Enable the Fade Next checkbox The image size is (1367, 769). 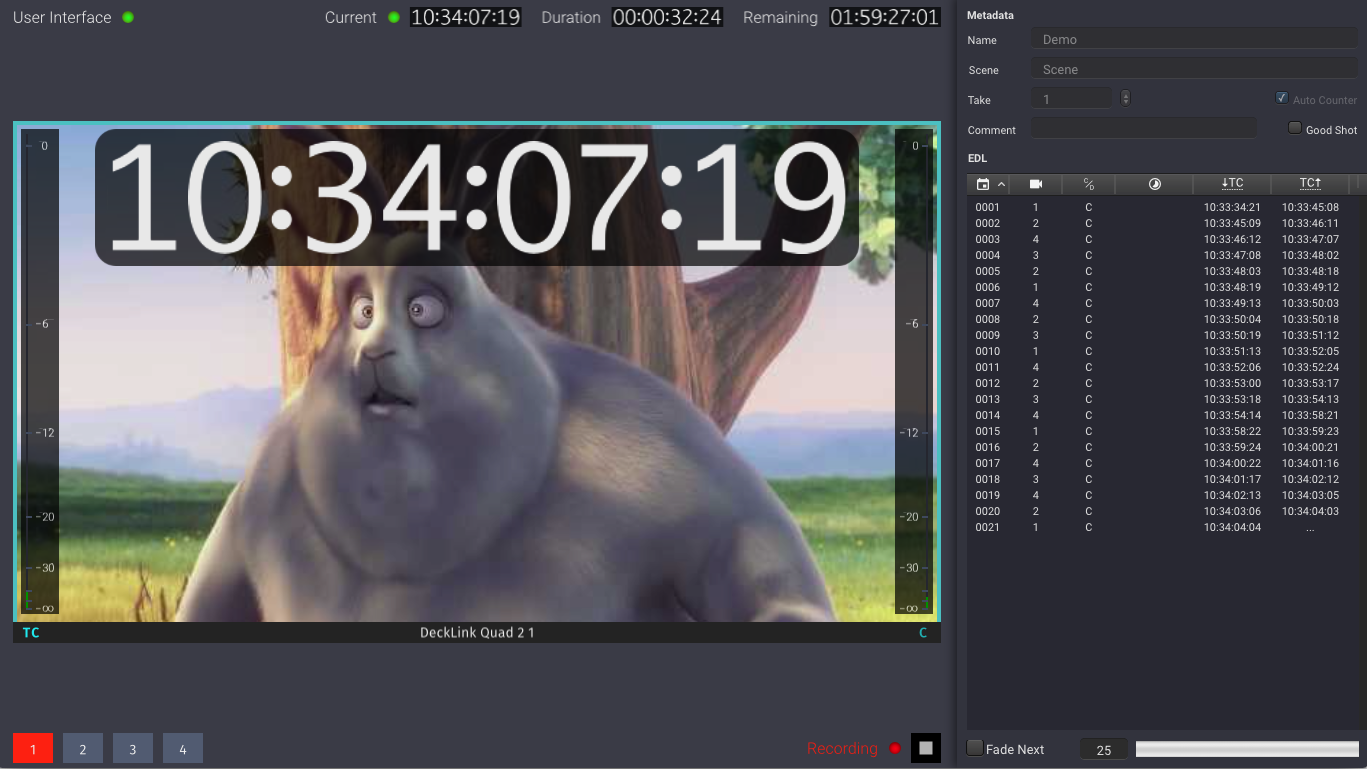(974, 748)
